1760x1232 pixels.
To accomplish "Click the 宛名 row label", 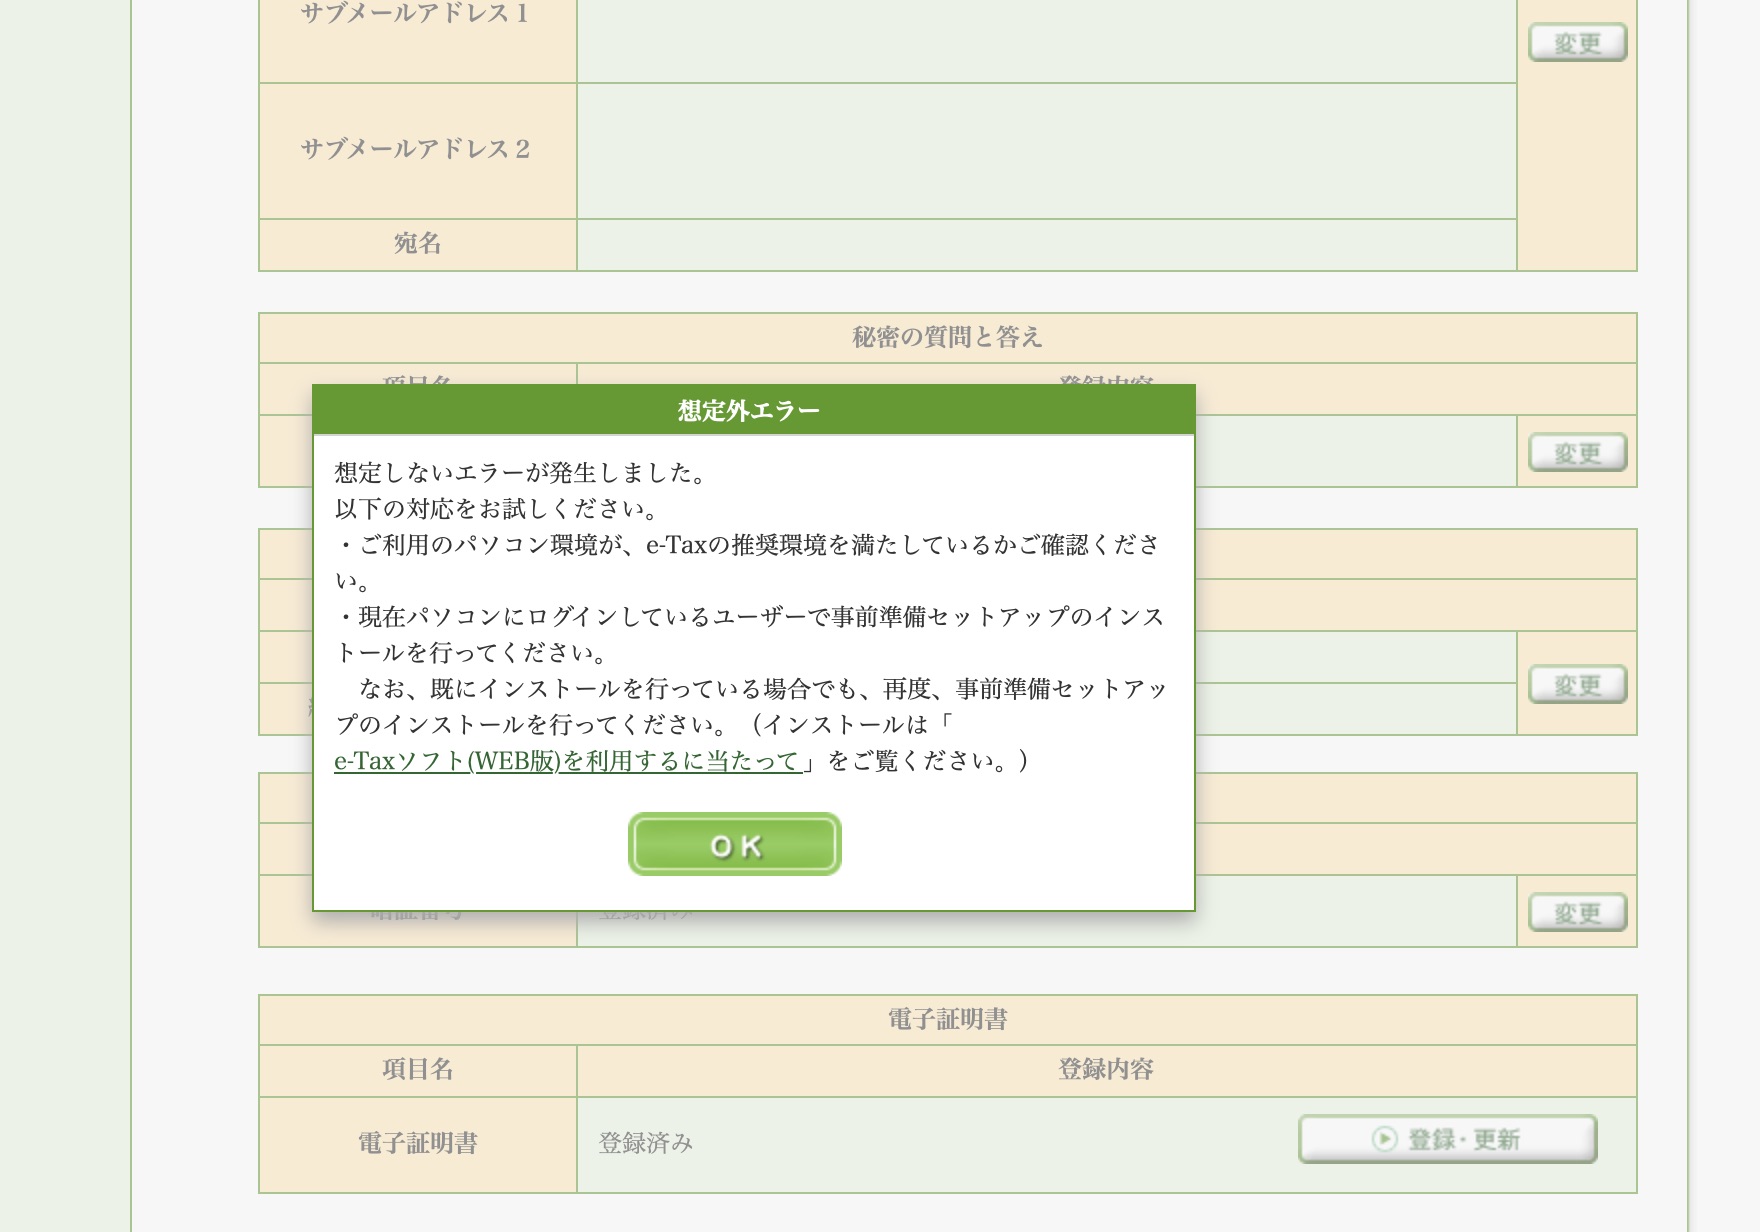I will 417,243.
